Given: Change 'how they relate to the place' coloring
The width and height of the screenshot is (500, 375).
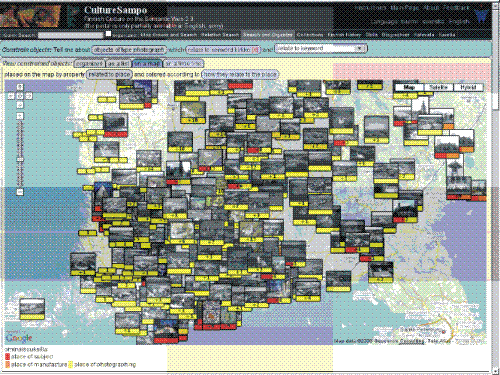Looking at the screenshot, I should tap(240, 74).
